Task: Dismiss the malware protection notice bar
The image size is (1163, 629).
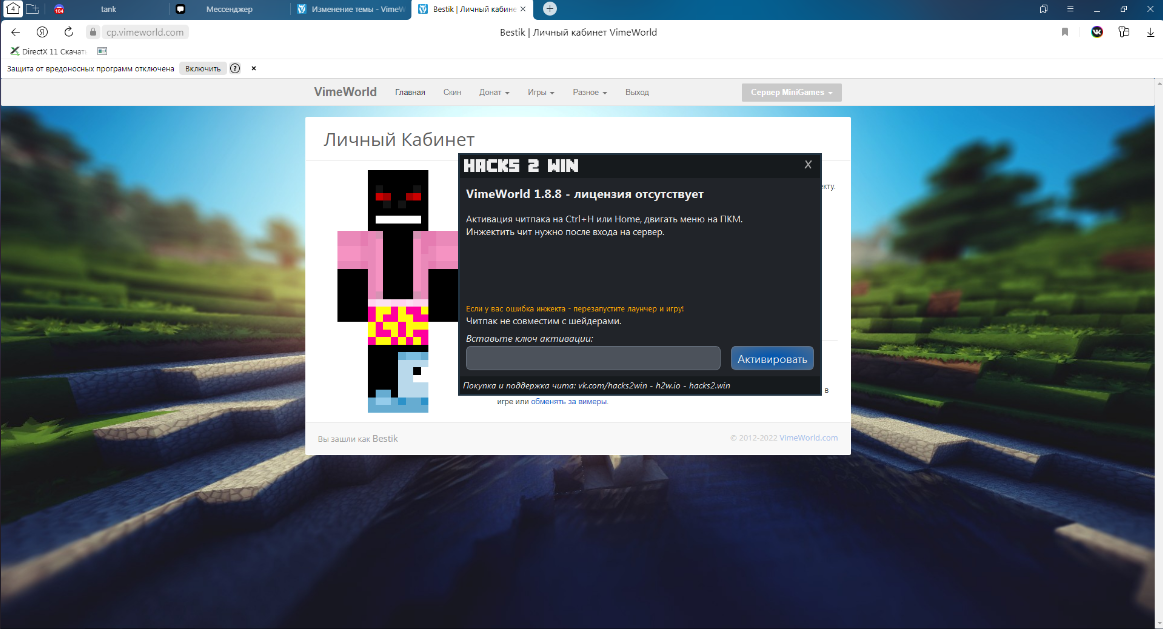Action: [254, 68]
